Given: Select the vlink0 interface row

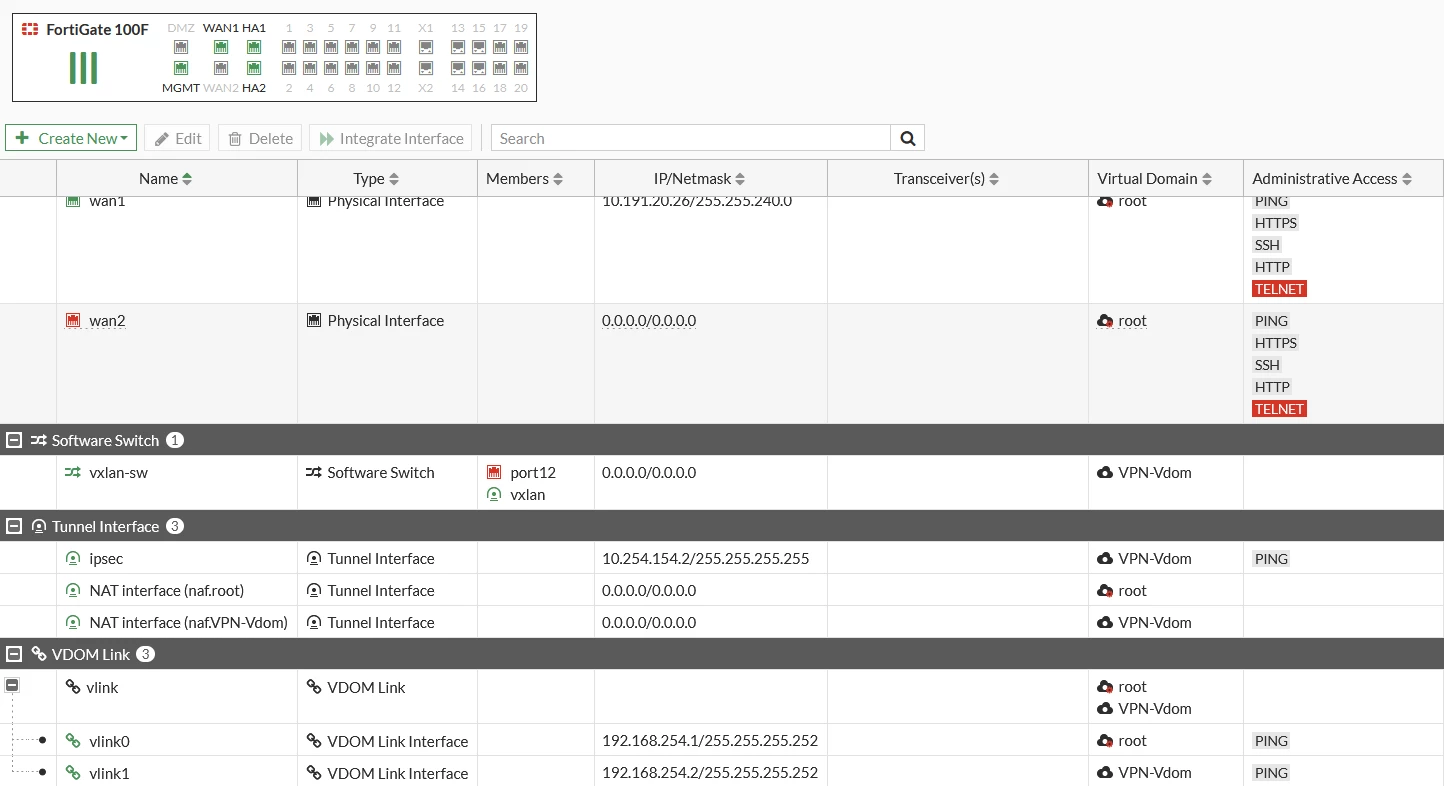Looking at the screenshot, I should (722, 741).
